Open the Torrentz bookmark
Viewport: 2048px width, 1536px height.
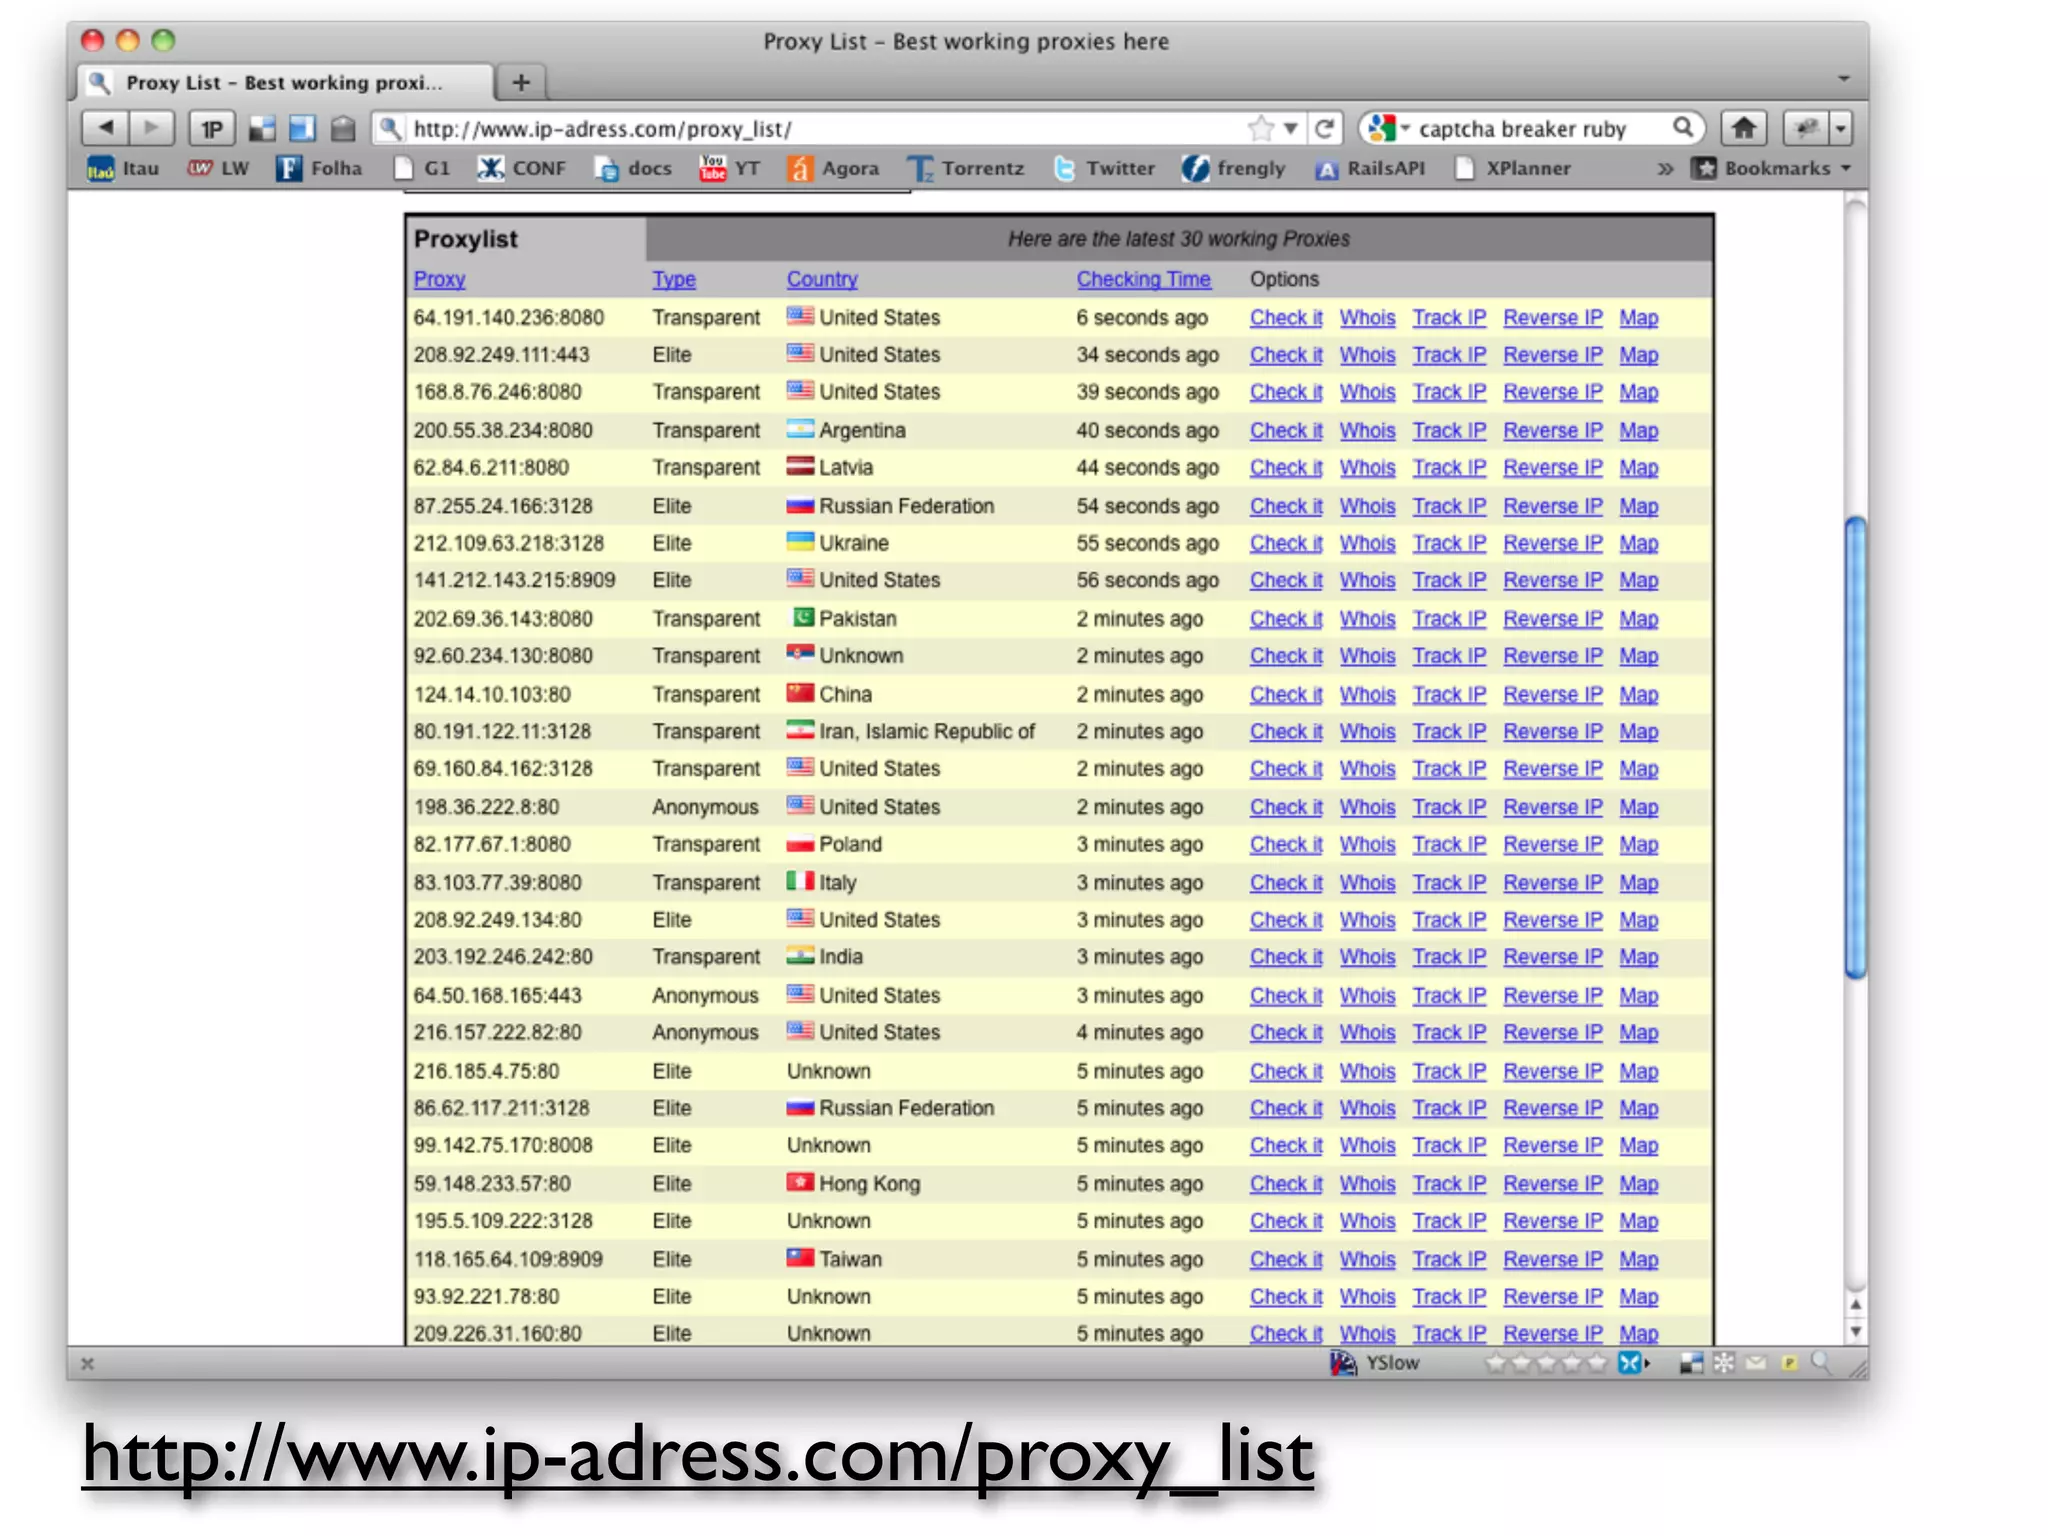(967, 168)
